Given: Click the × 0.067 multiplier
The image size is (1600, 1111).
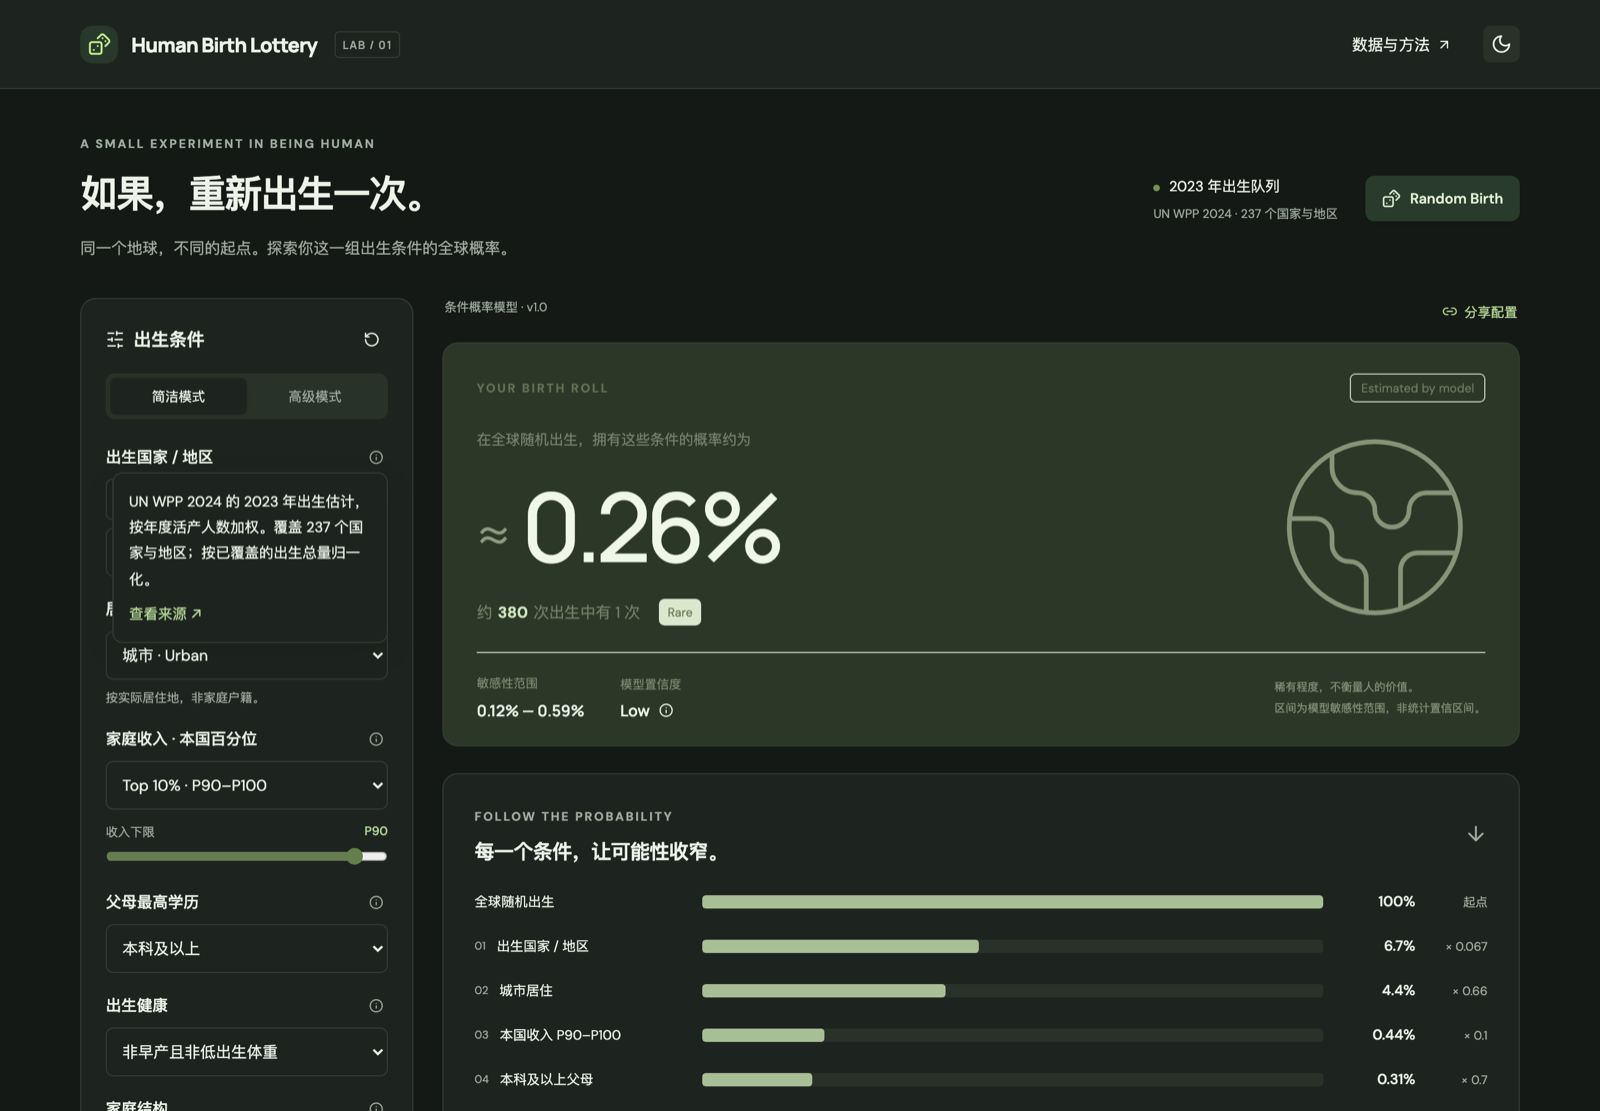Looking at the screenshot, I should click(x=1466, y=946).
